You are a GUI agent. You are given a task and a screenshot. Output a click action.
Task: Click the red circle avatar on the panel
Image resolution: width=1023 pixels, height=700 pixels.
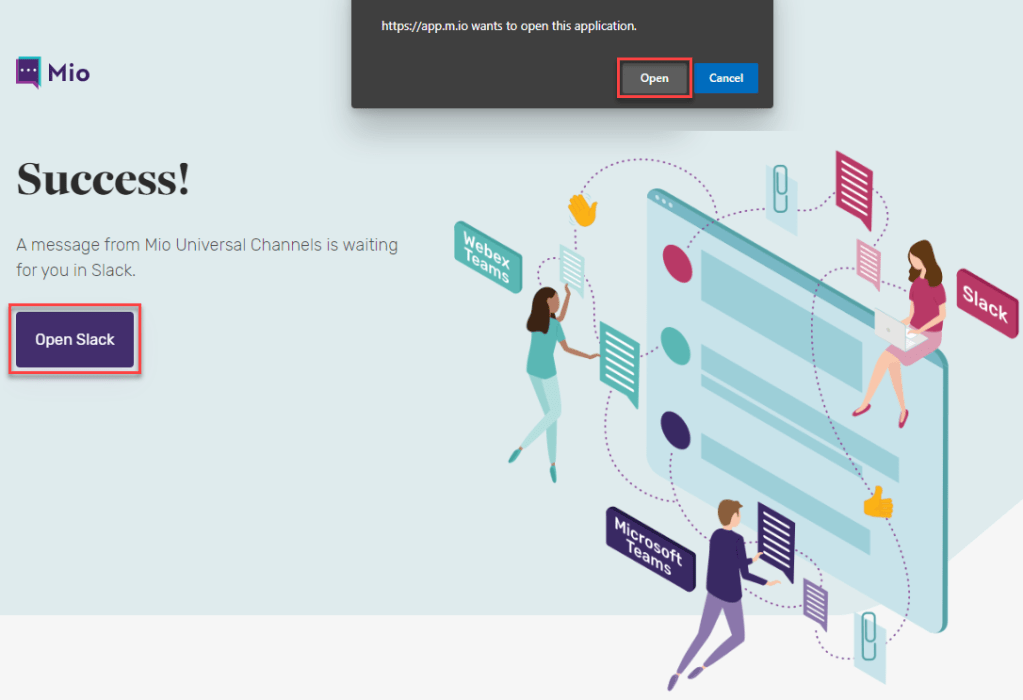[x=677, y=263]
